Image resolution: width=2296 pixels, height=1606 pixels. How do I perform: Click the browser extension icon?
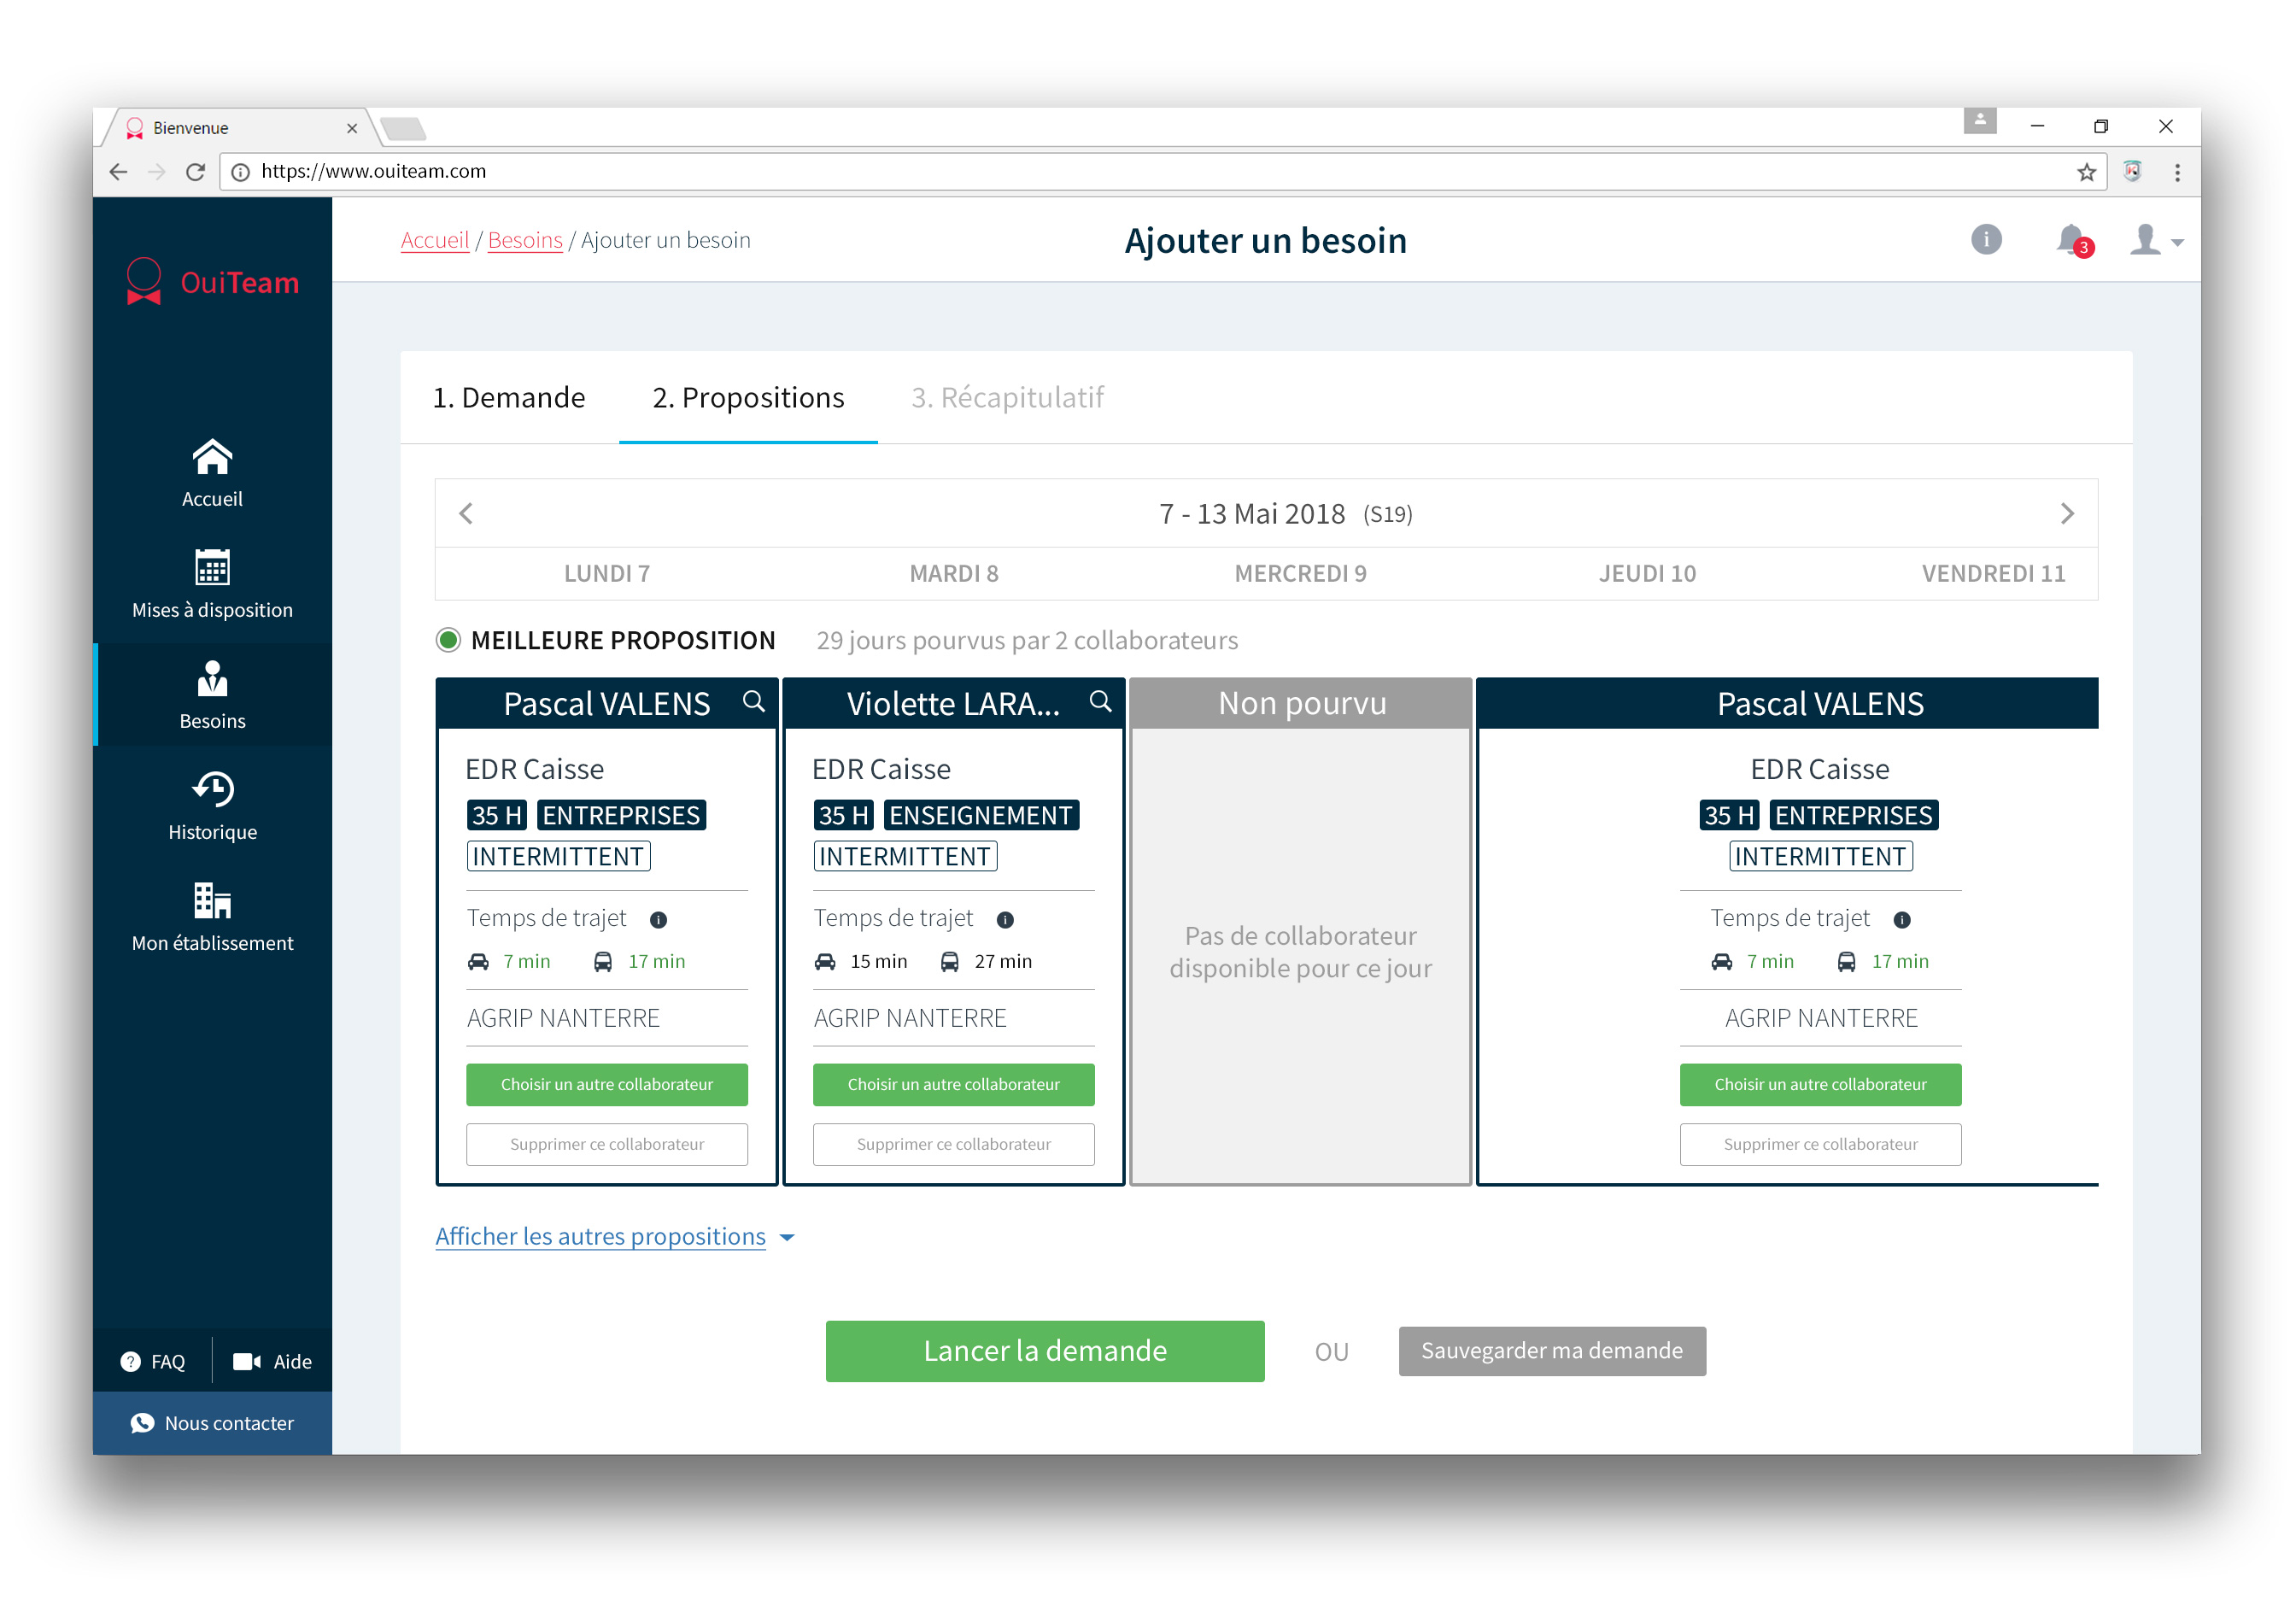pos(2132,171)
